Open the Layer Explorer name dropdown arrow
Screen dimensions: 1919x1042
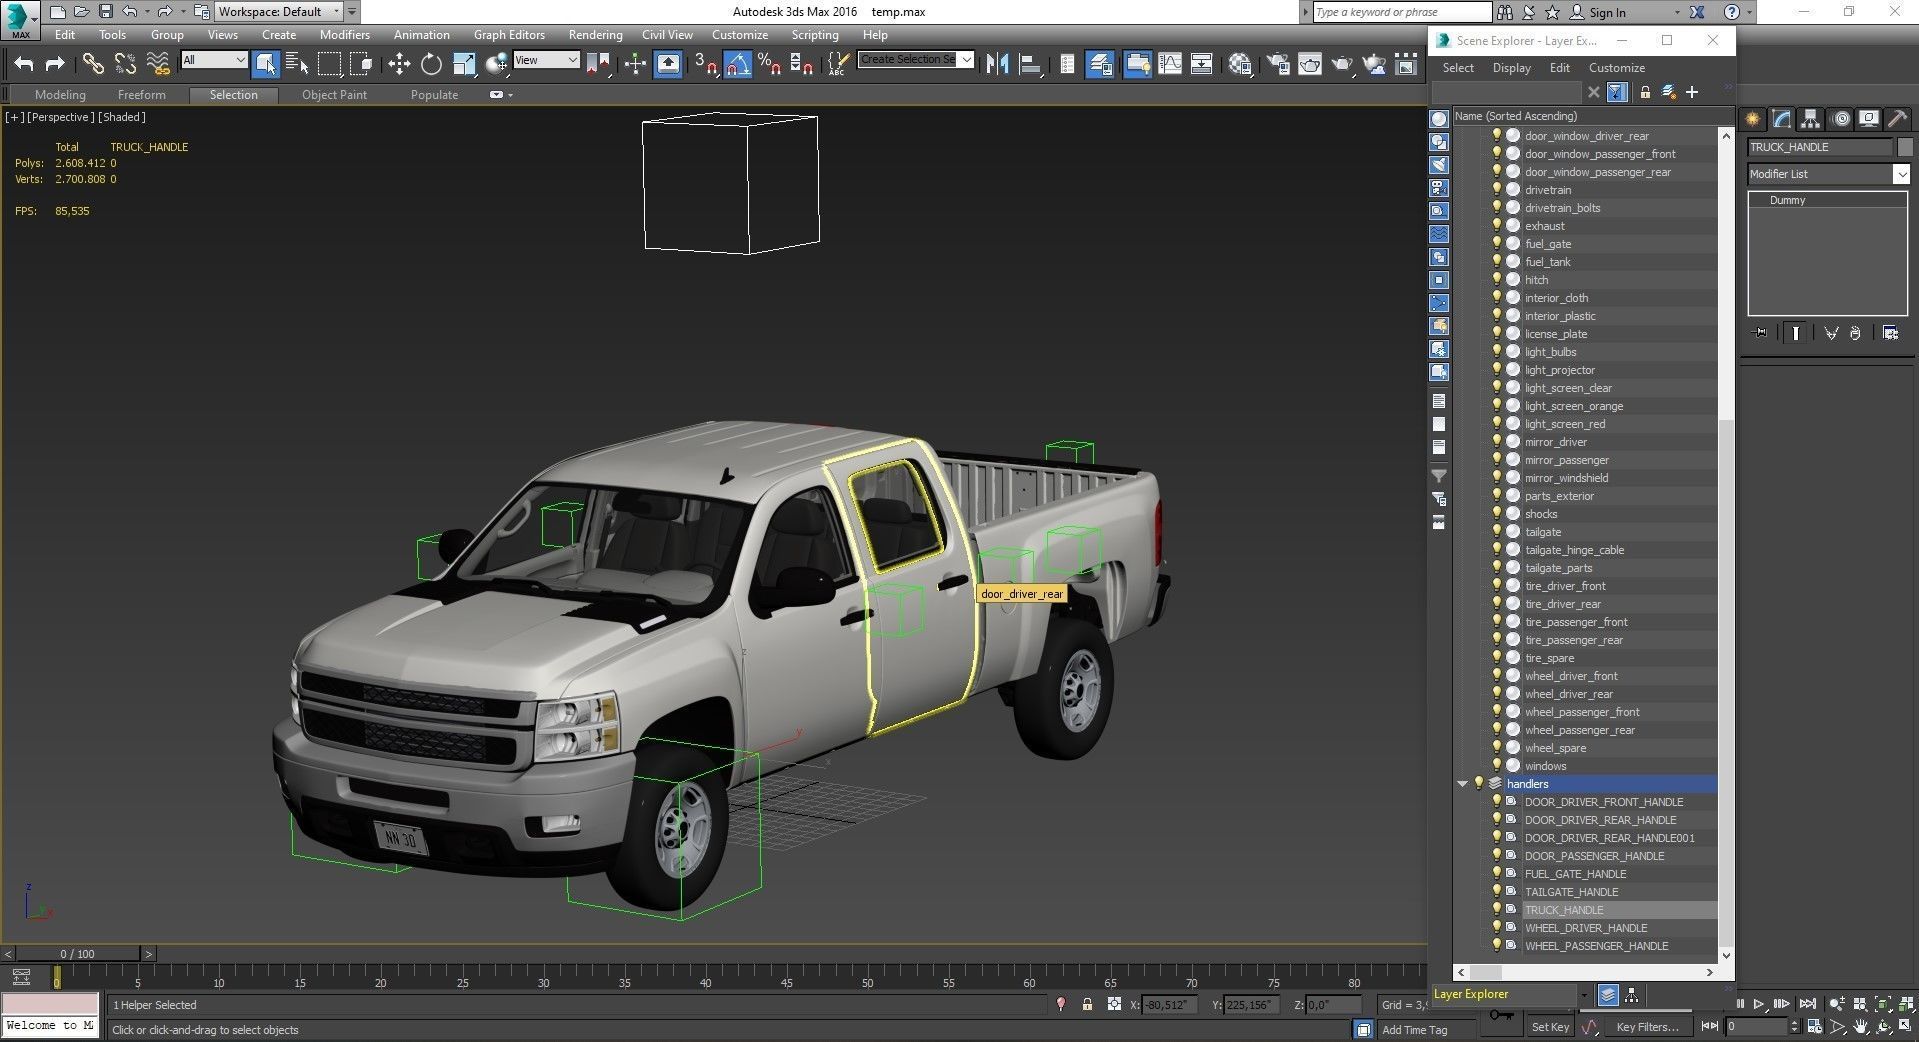click(1583, 994)
